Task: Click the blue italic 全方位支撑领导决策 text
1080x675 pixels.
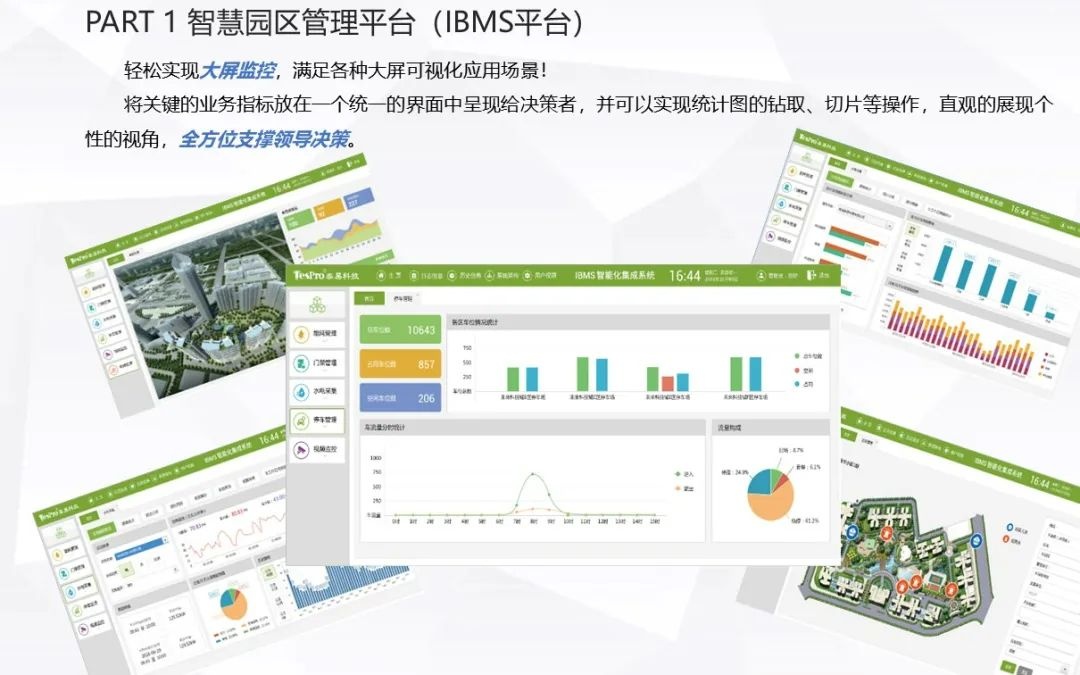Action: pyautogui.click(x=264, y=139)
